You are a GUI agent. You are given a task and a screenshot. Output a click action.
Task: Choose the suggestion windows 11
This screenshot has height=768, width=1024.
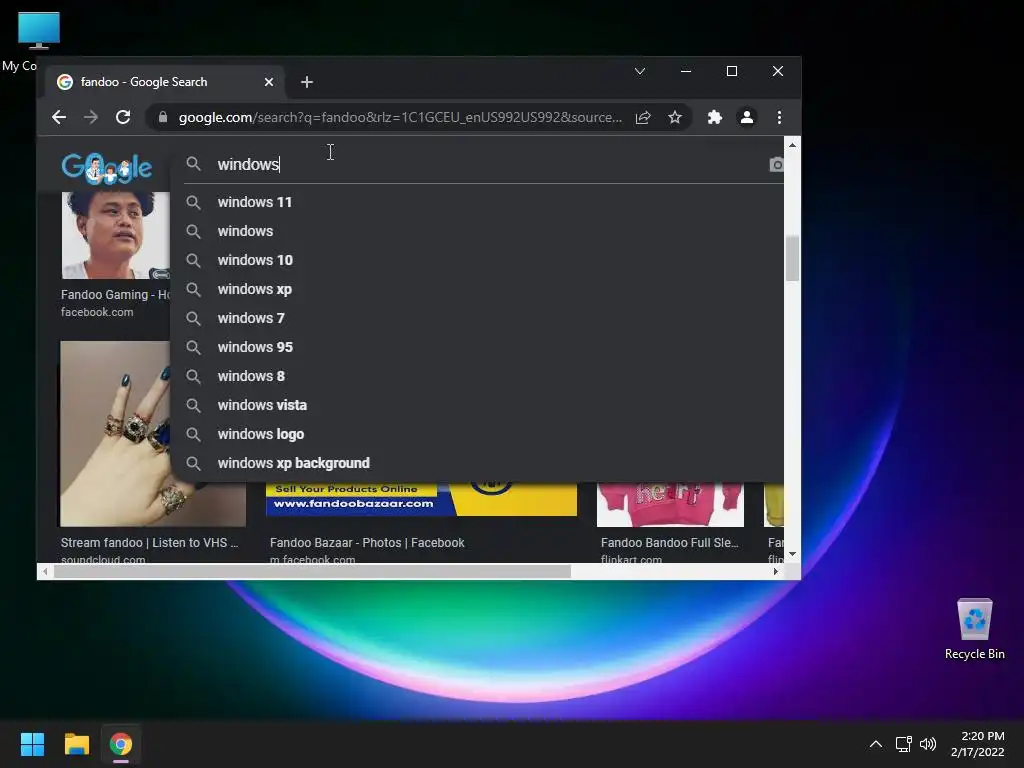coord(478,202)
